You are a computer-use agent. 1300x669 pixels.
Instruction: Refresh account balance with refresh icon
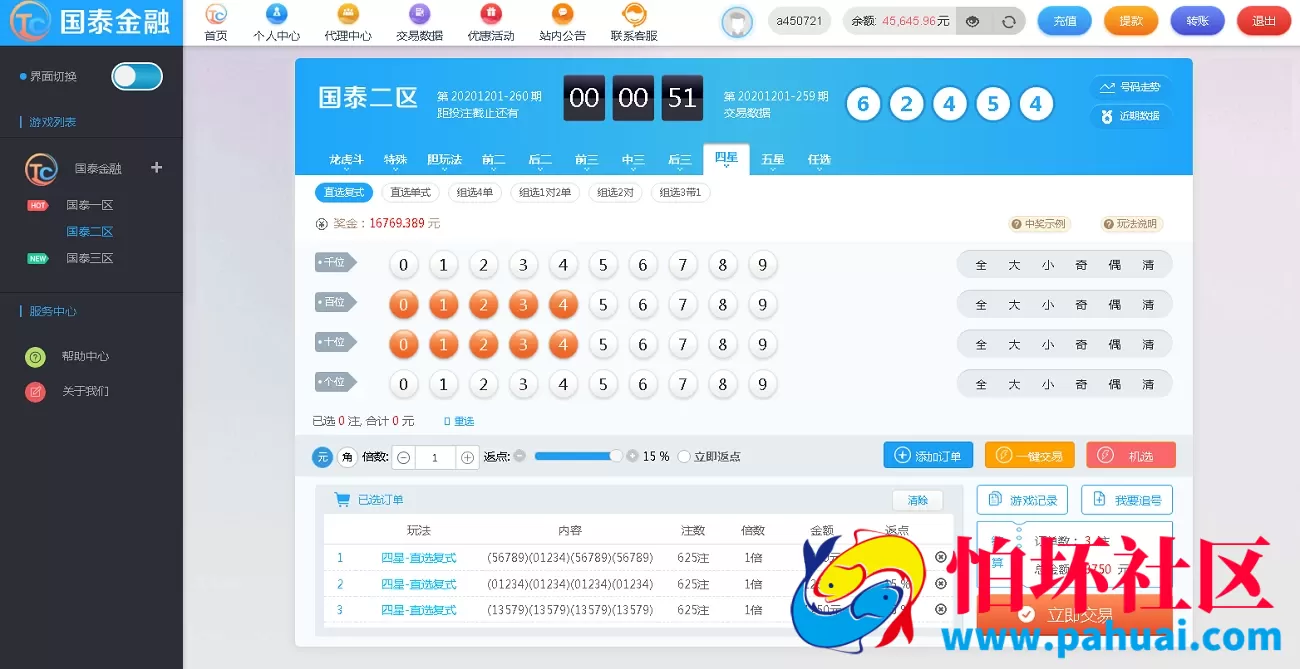point(1007,20)
